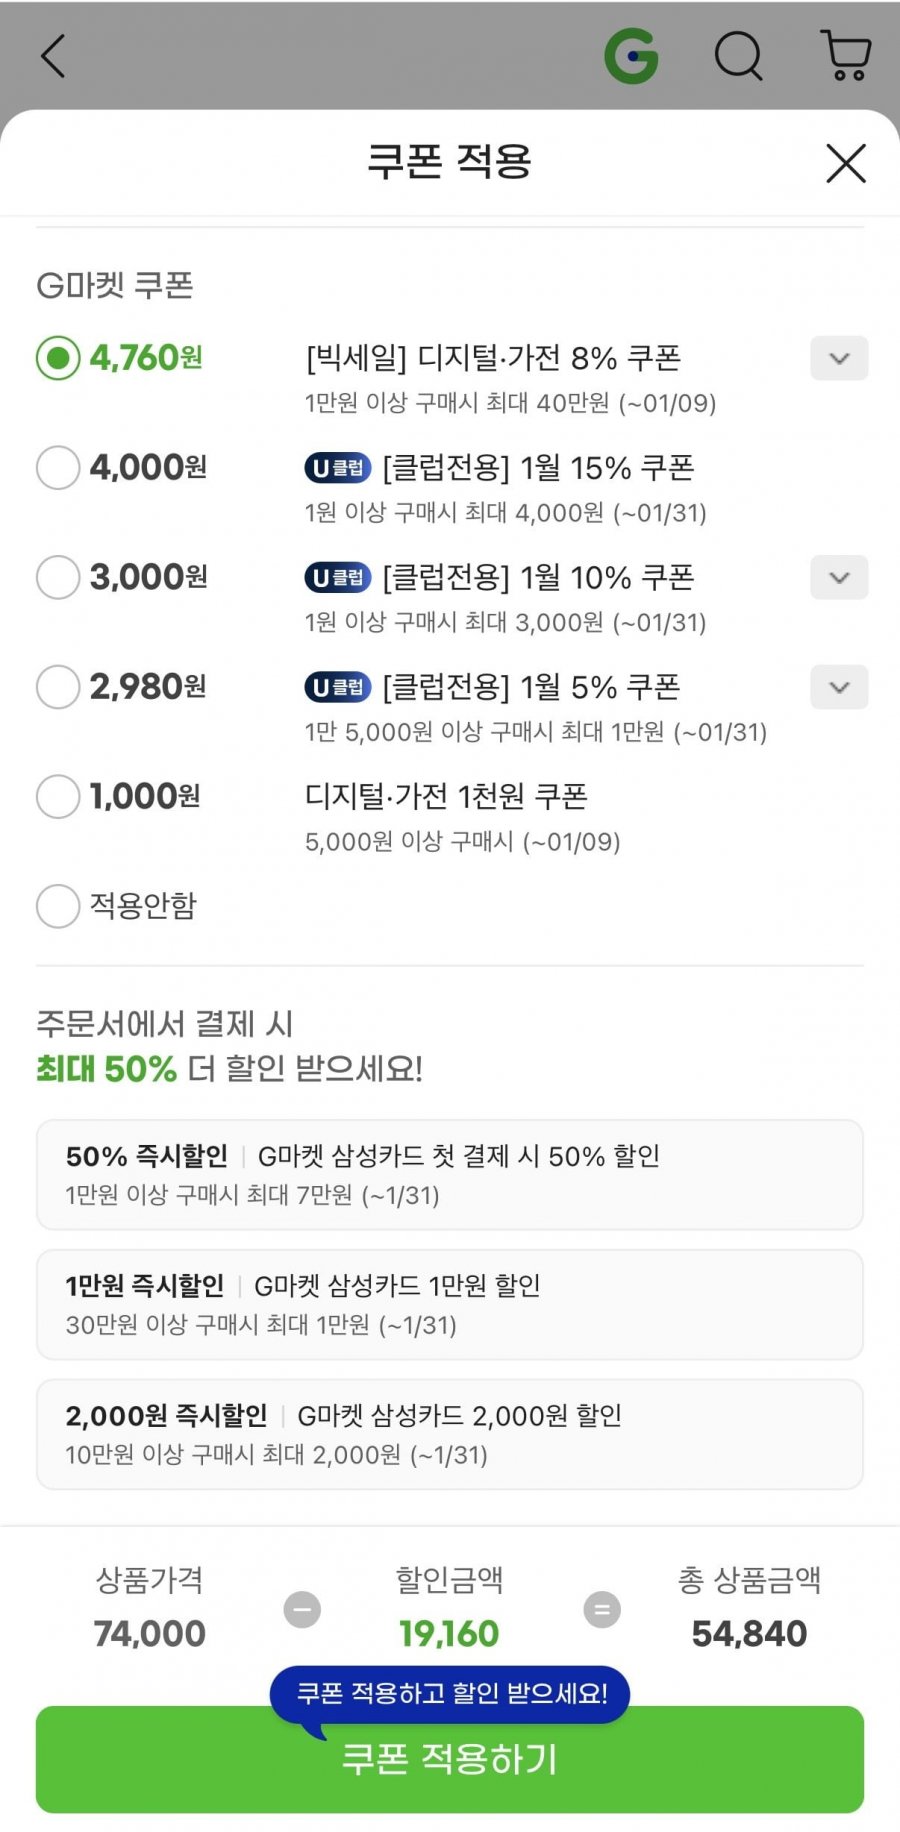Select 적용안함 no-coupon option

[58, 906]
